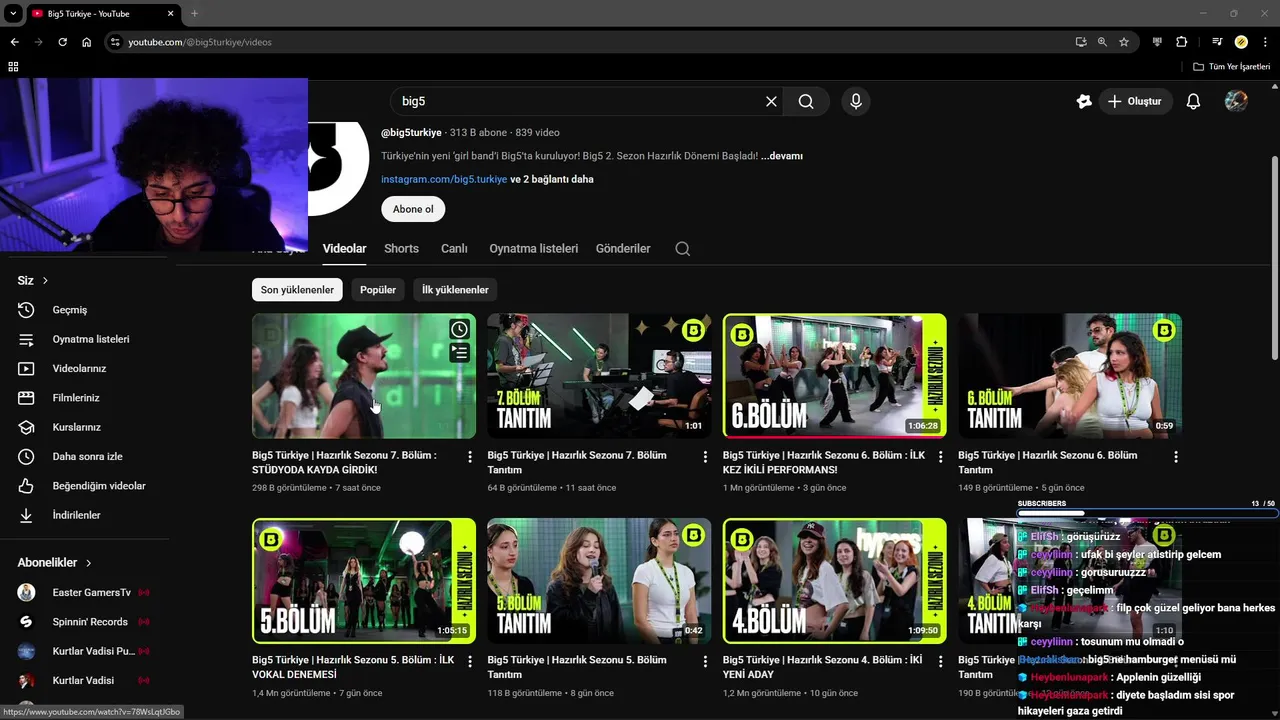
Task: Add 7. Bölüm video to queue
Action: 459,352
